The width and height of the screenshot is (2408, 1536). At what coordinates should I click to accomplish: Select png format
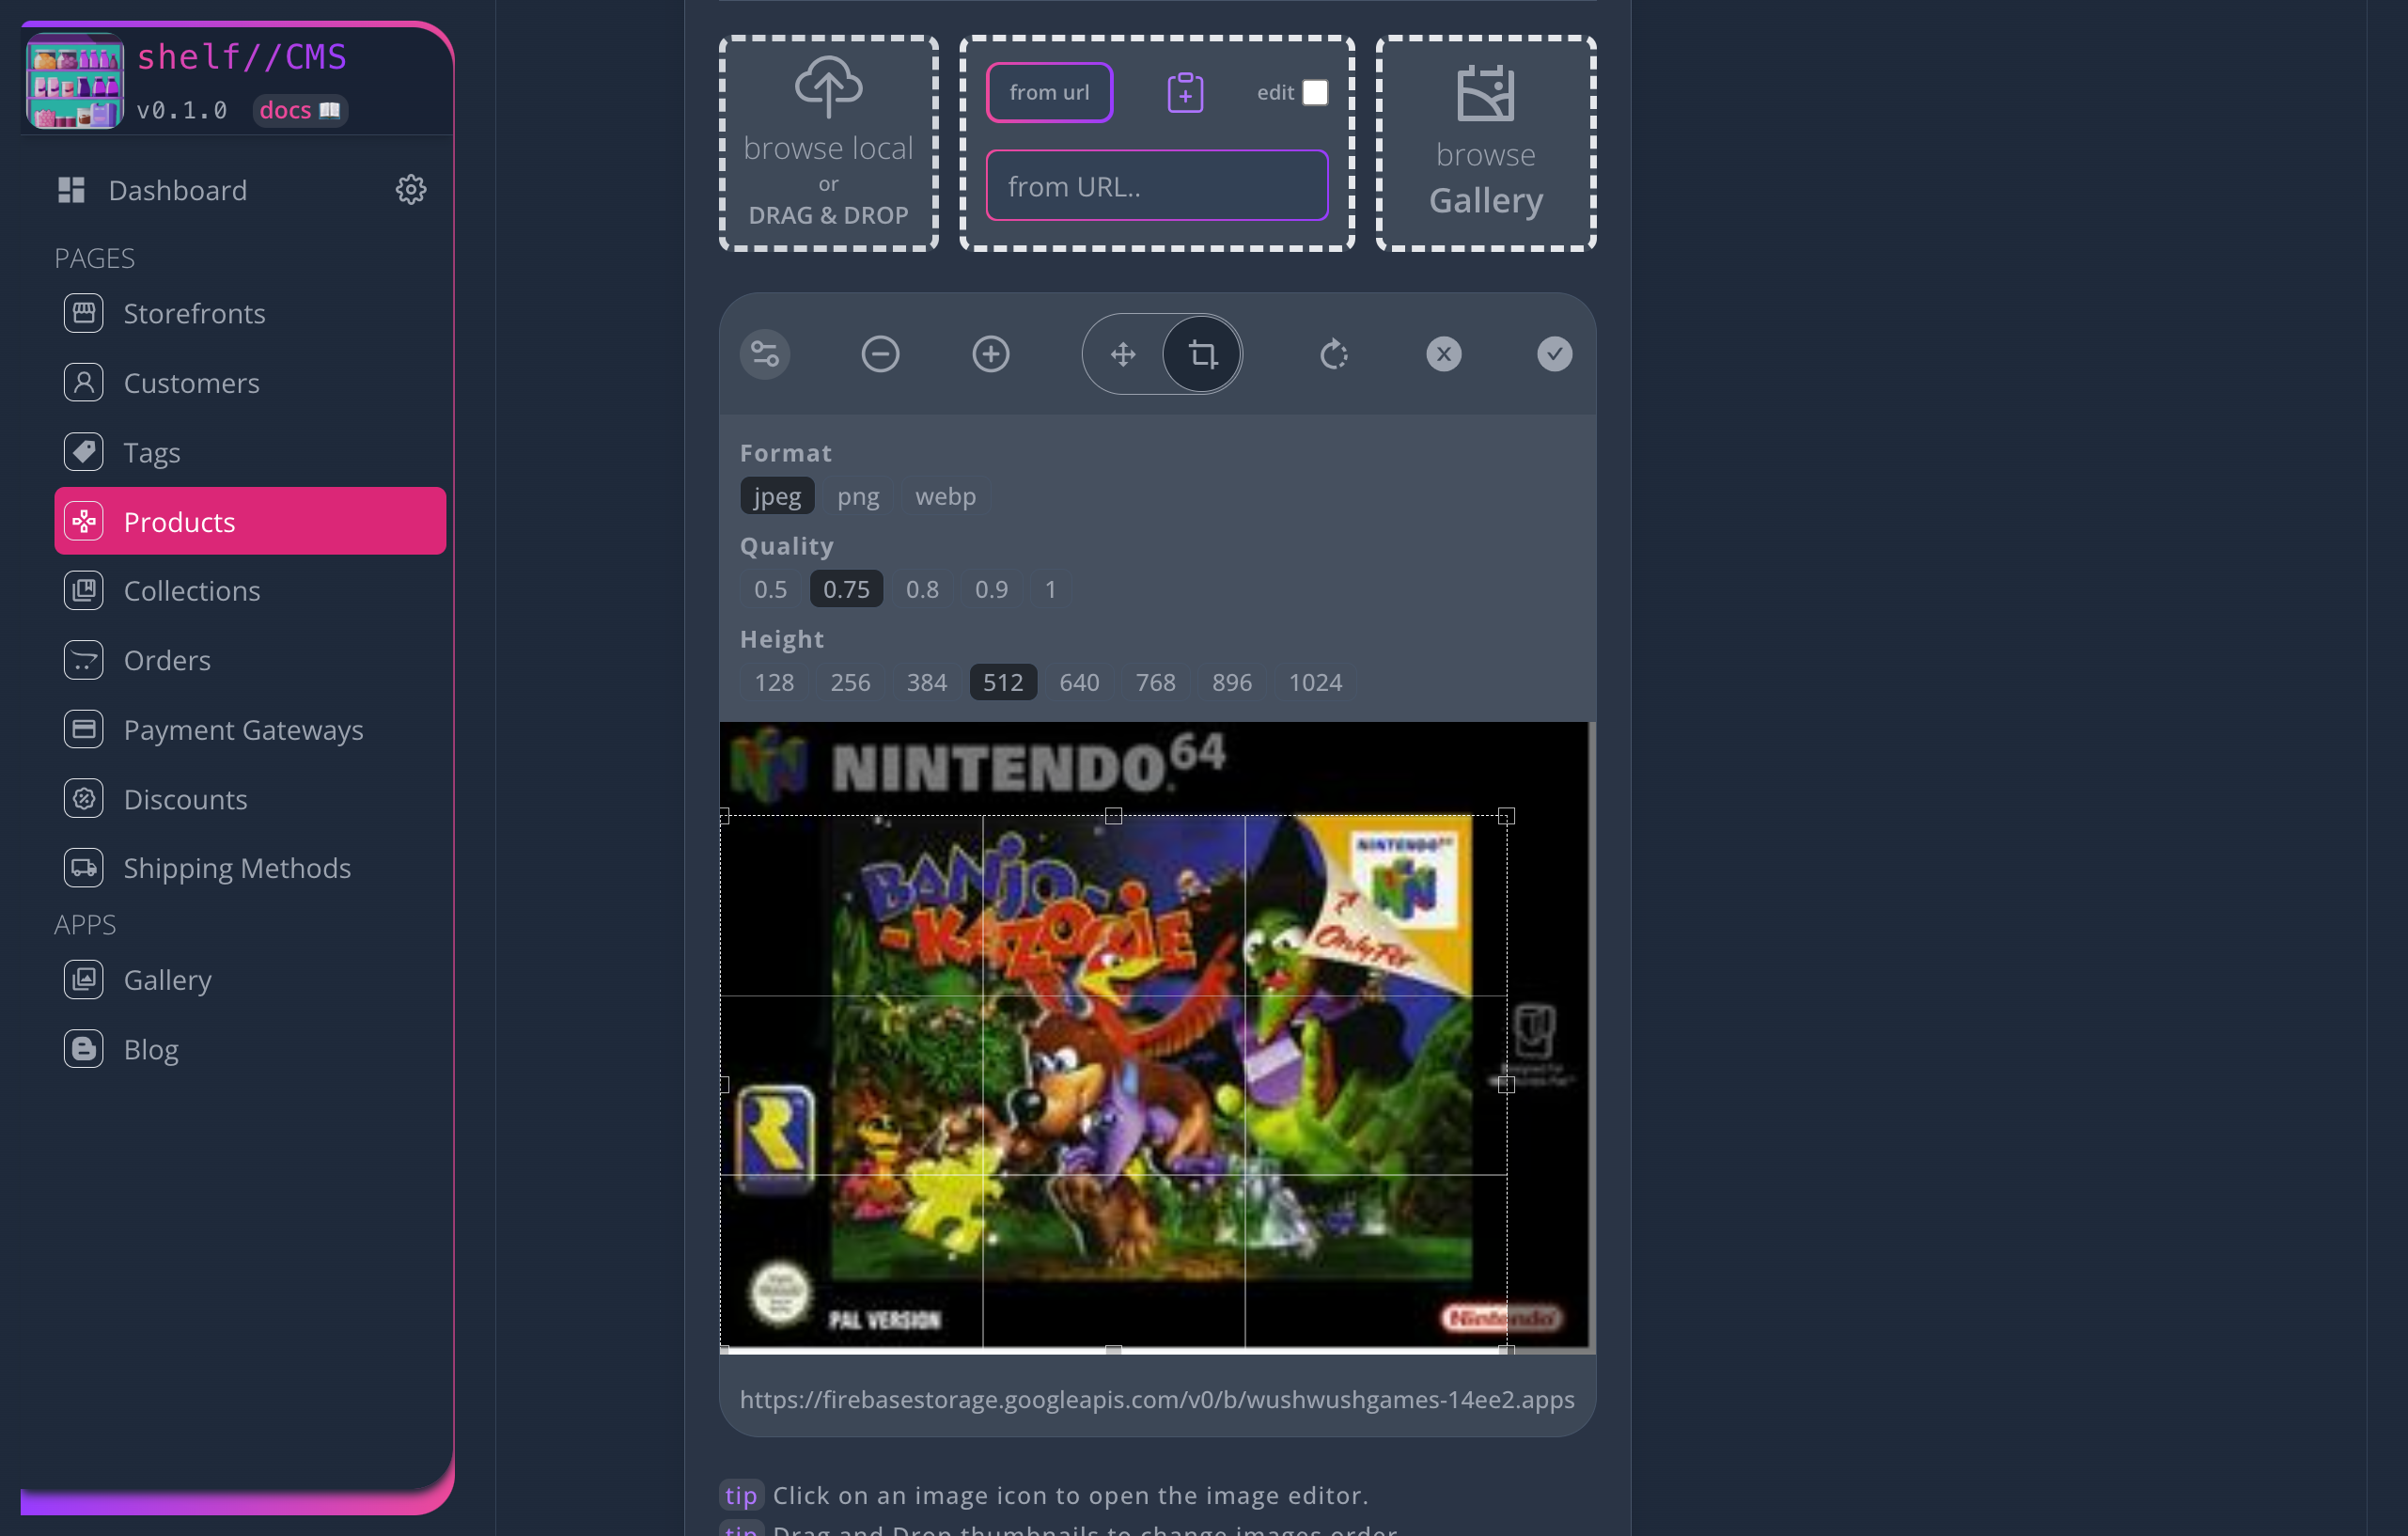[x=858, y=496]
